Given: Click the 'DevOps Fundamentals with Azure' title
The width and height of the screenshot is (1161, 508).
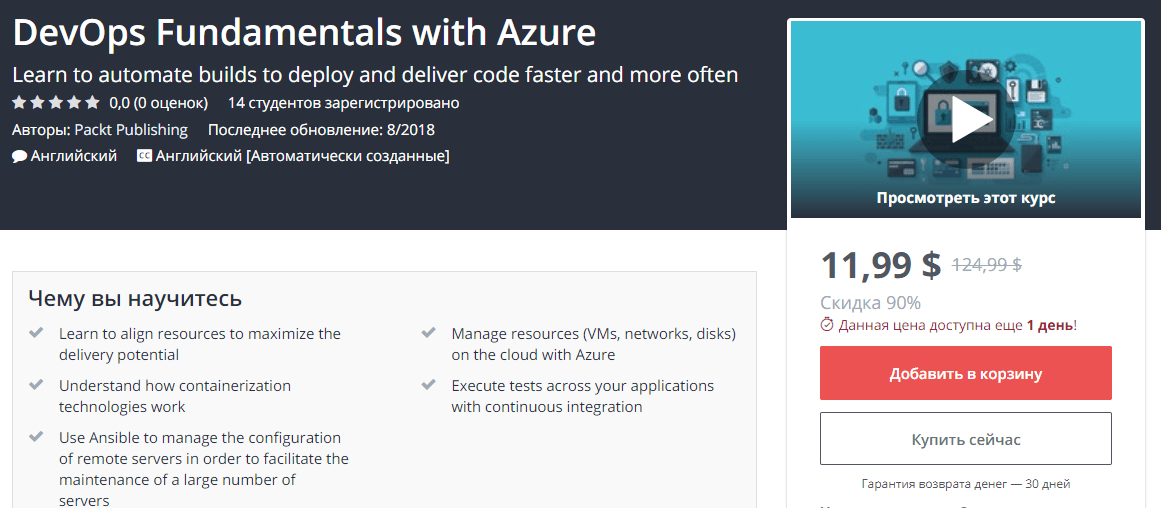Looking at the screenshot, I should (304, 33).
